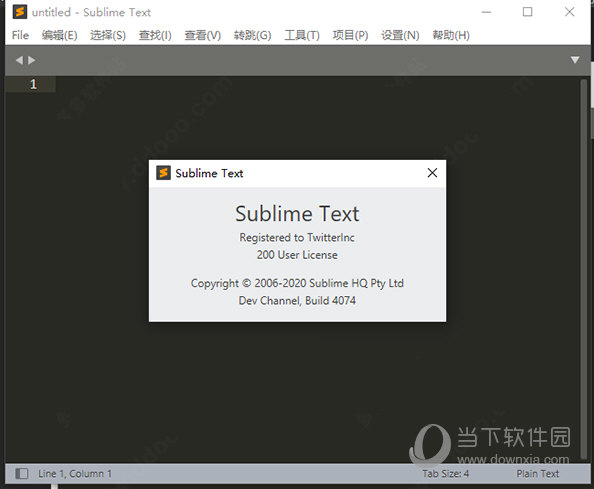Click the previous tab left arrow

pyautogui.click(x=19, y=60)
